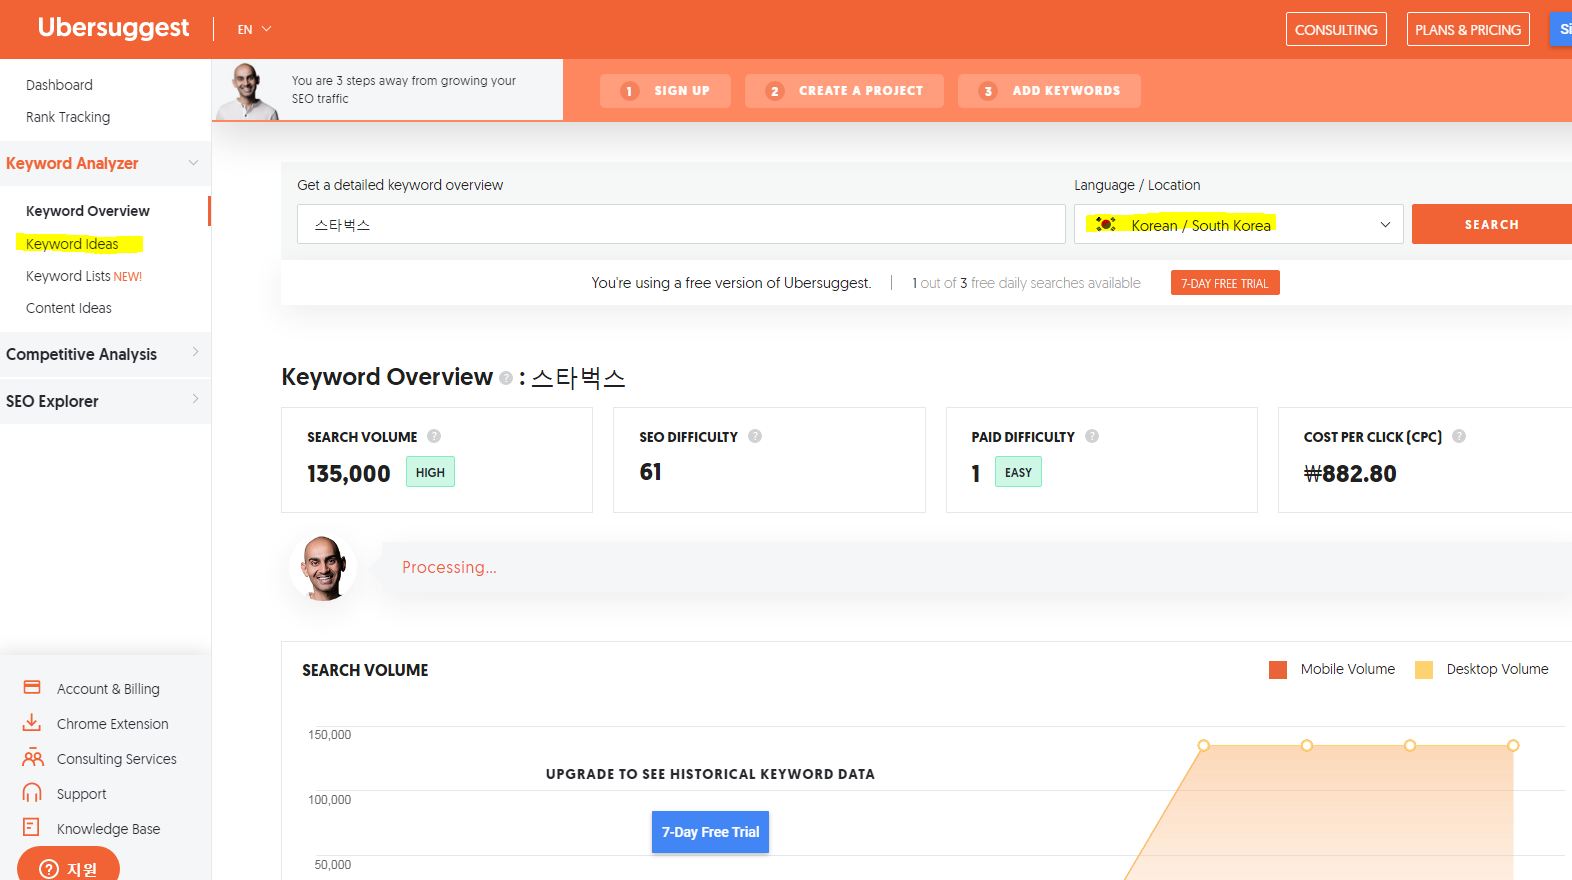Click the Consulting Services people icon
The width and height of the screenshot is (1572, 880).
pyautogui.click(x=32, y=758)
